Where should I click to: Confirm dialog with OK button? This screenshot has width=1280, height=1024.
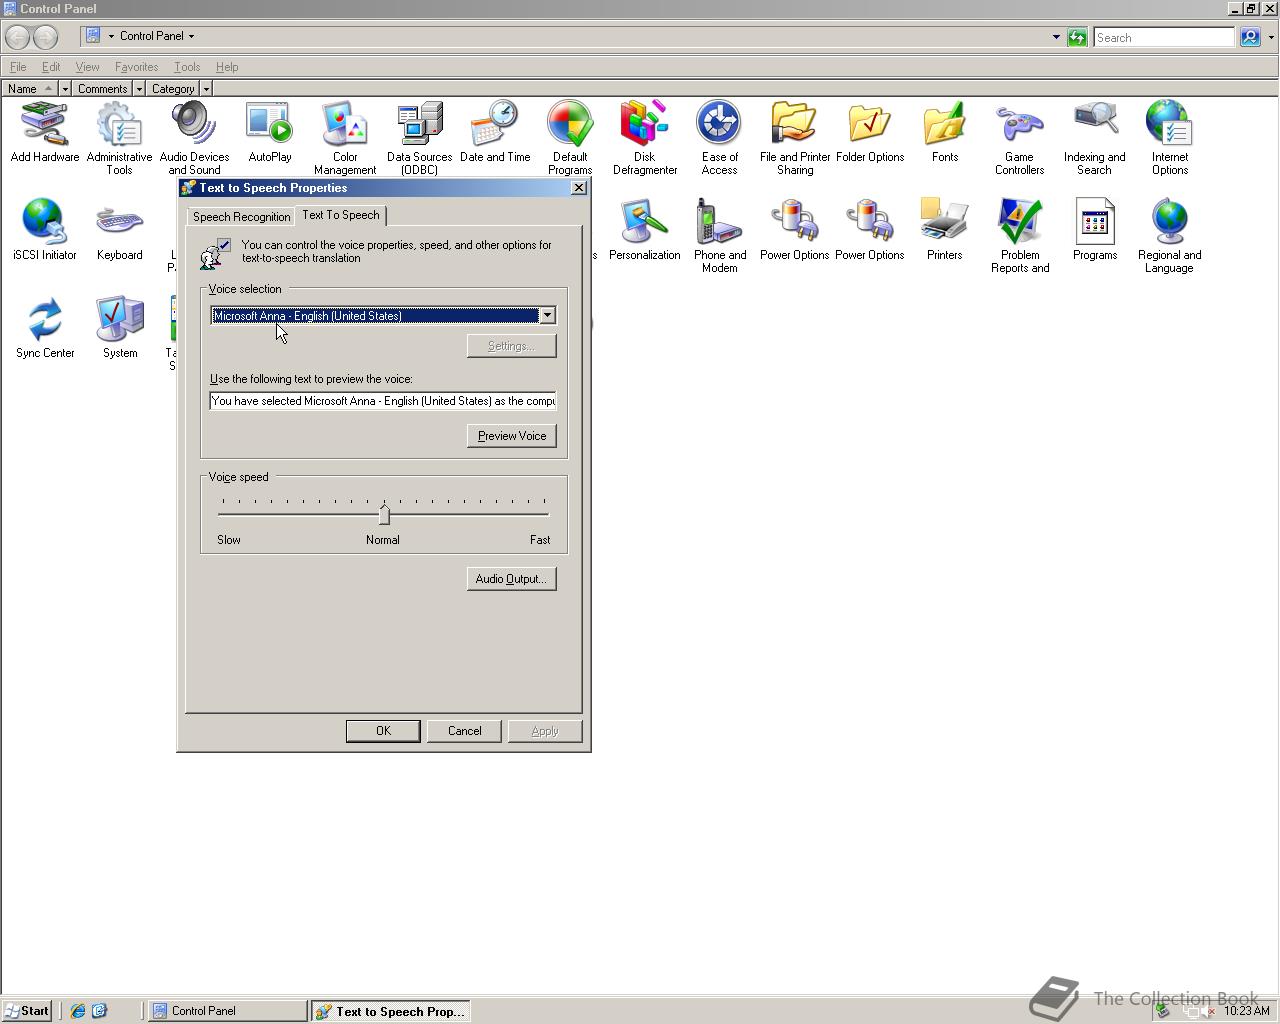tap(383, 731)
